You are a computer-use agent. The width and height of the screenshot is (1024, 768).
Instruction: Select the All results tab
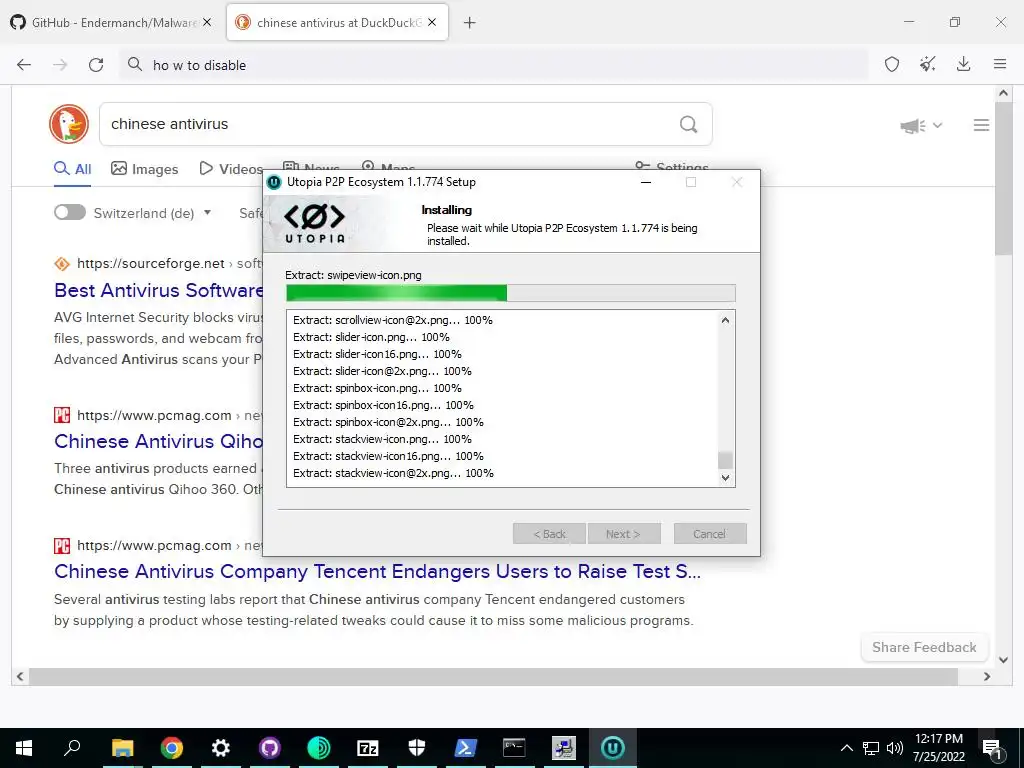[x=72, y=169]
